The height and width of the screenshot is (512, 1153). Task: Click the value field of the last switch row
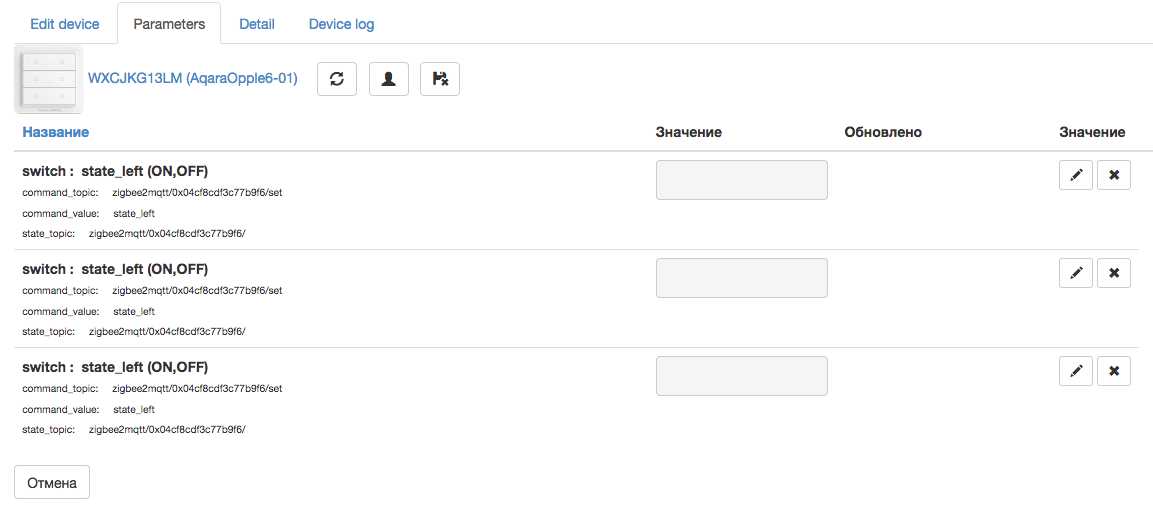741,376
